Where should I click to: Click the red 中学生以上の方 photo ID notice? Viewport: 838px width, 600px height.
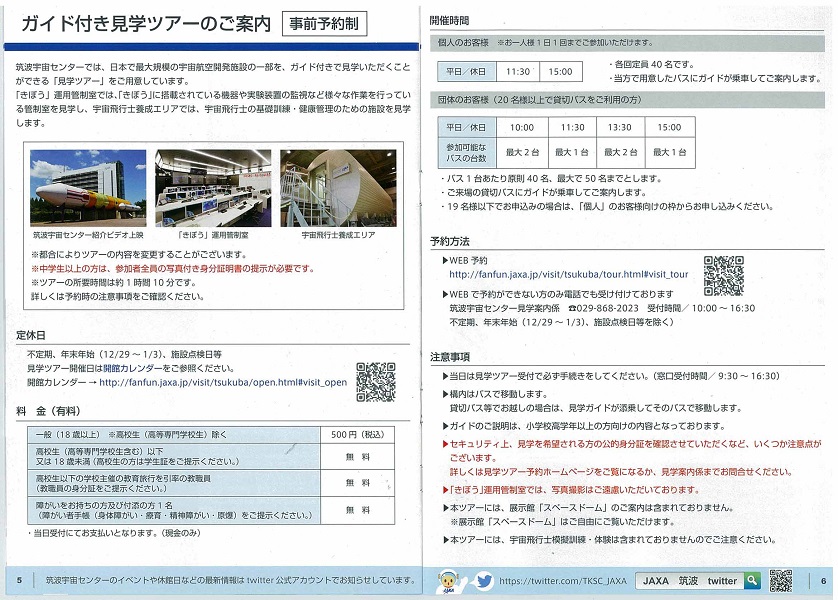click(x=173, y=269)
